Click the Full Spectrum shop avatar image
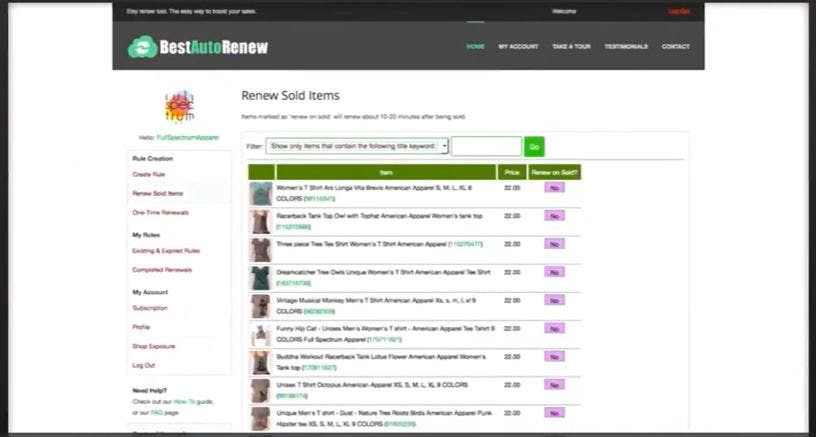The width and height of the screenshot is (816, 437). [180, 106]
